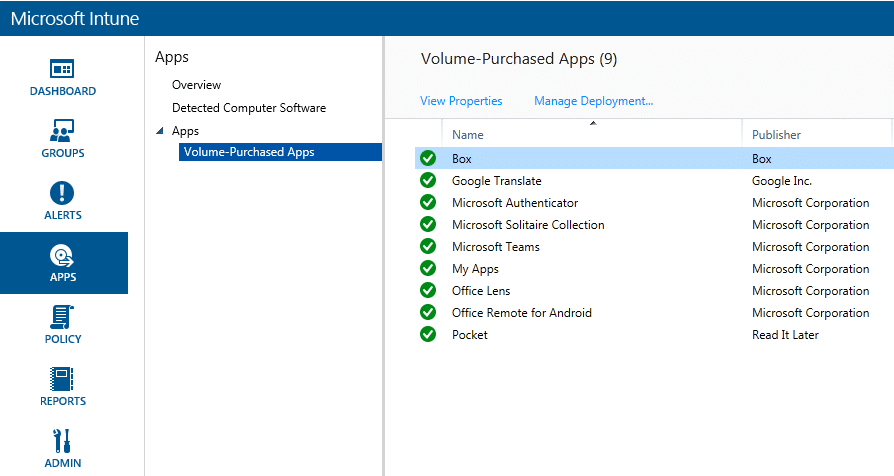Viewport: 894px width, 476px height.
Task: Open the Overview page
Action: click(196, 85)
